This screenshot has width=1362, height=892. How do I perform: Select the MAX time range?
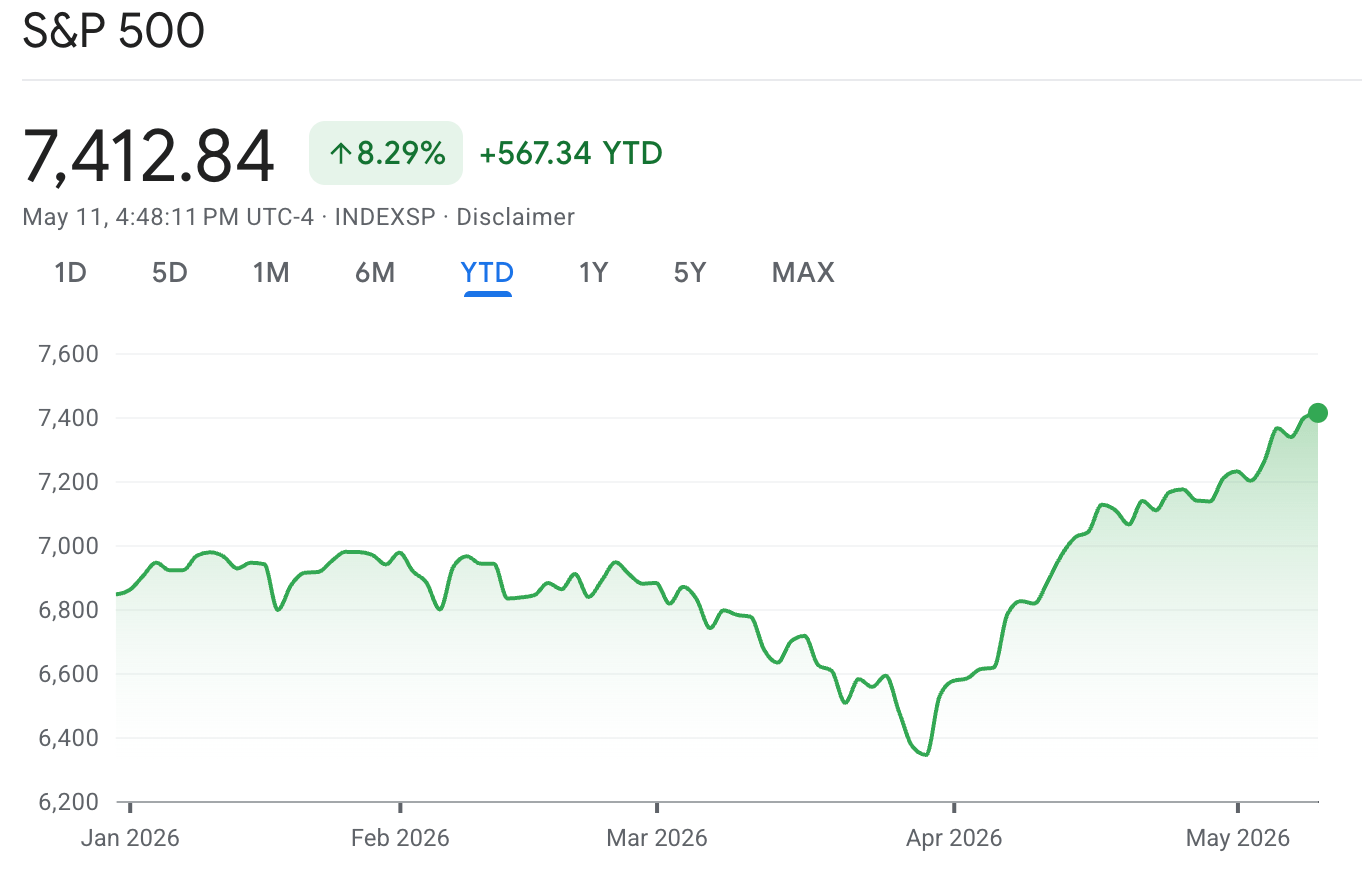803,272
